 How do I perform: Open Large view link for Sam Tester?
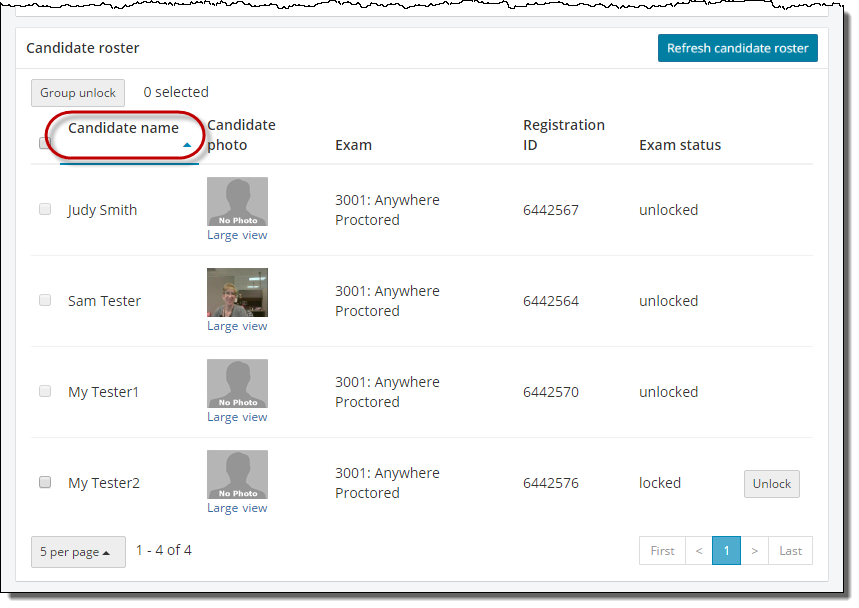237,327
